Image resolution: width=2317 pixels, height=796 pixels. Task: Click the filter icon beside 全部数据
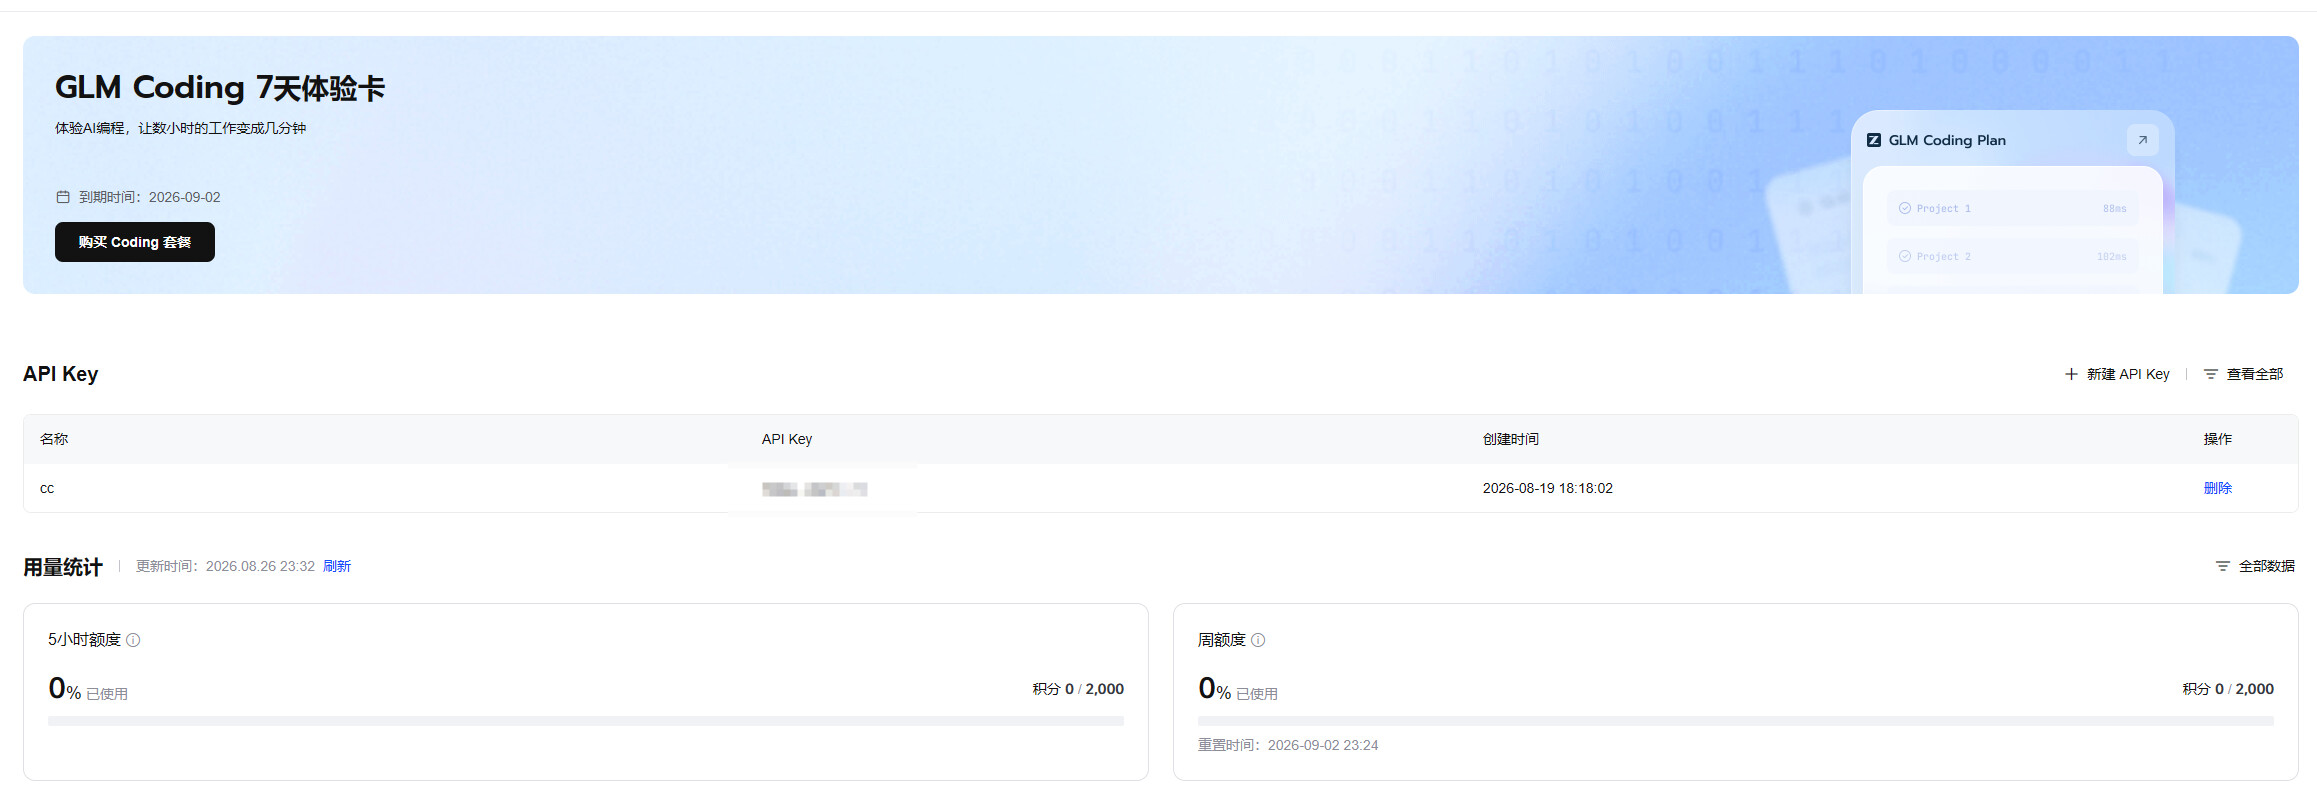tap(2222, 566)
